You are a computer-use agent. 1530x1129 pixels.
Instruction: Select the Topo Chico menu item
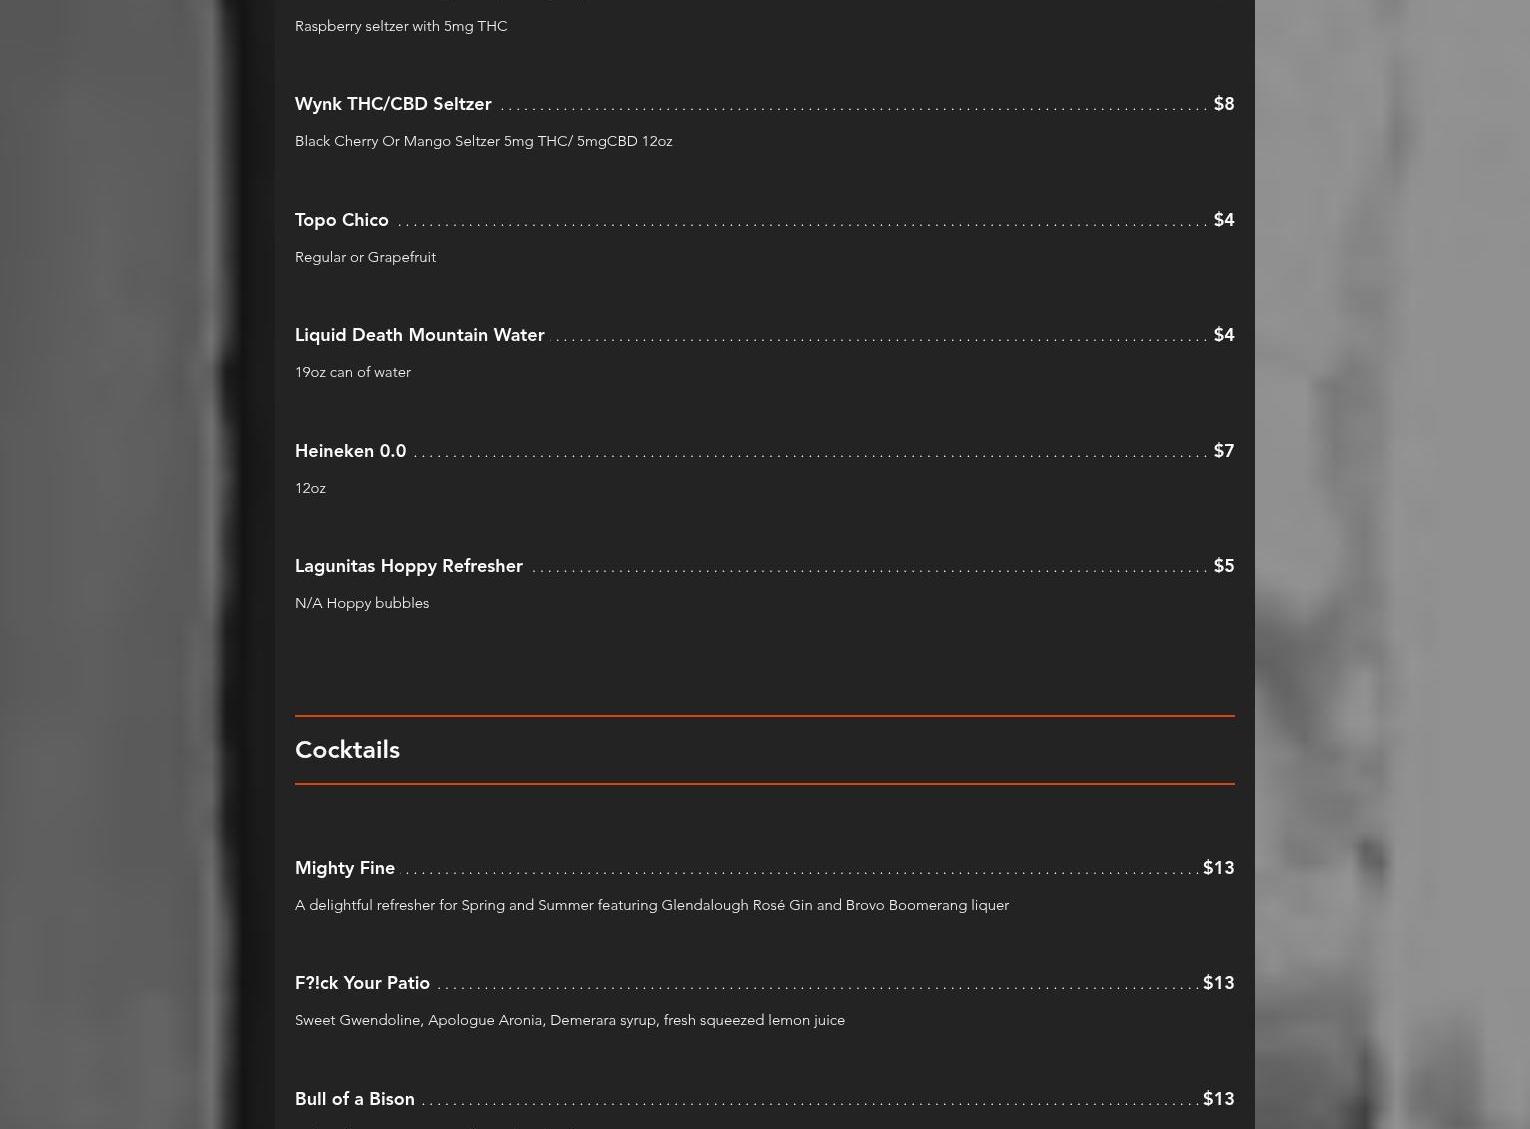342,220
